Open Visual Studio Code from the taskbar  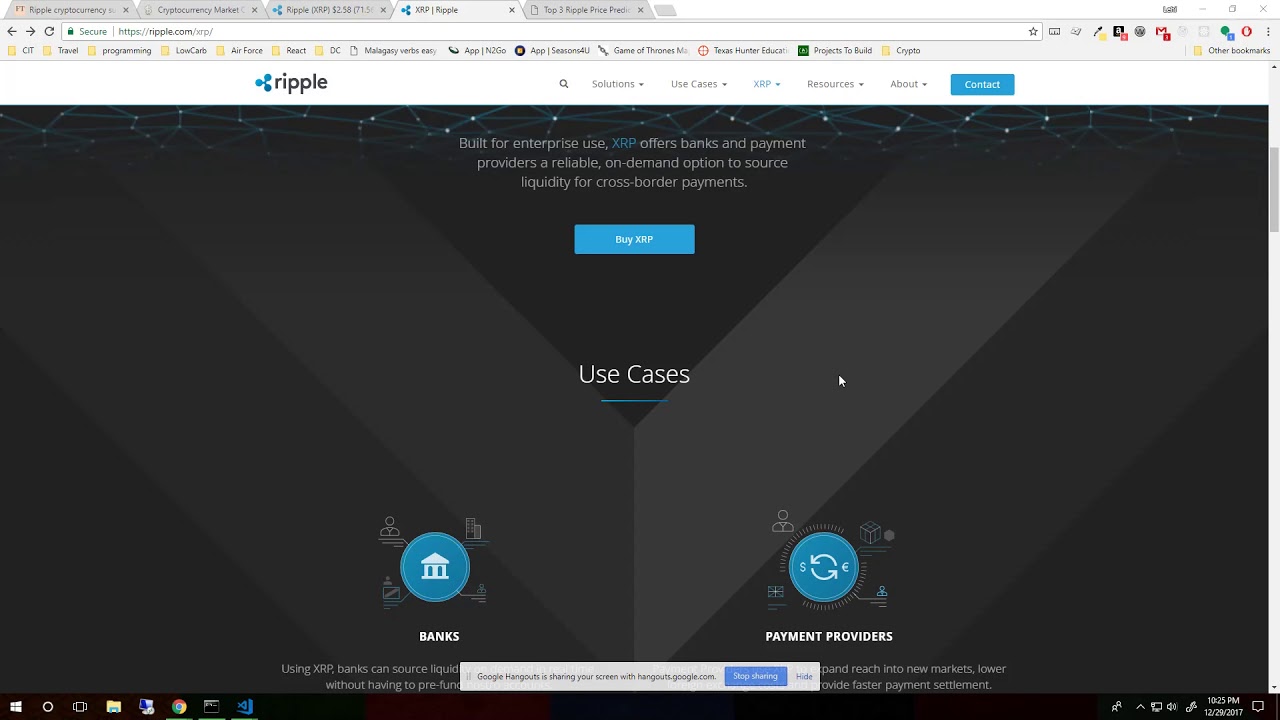click(x=245, y=707)
